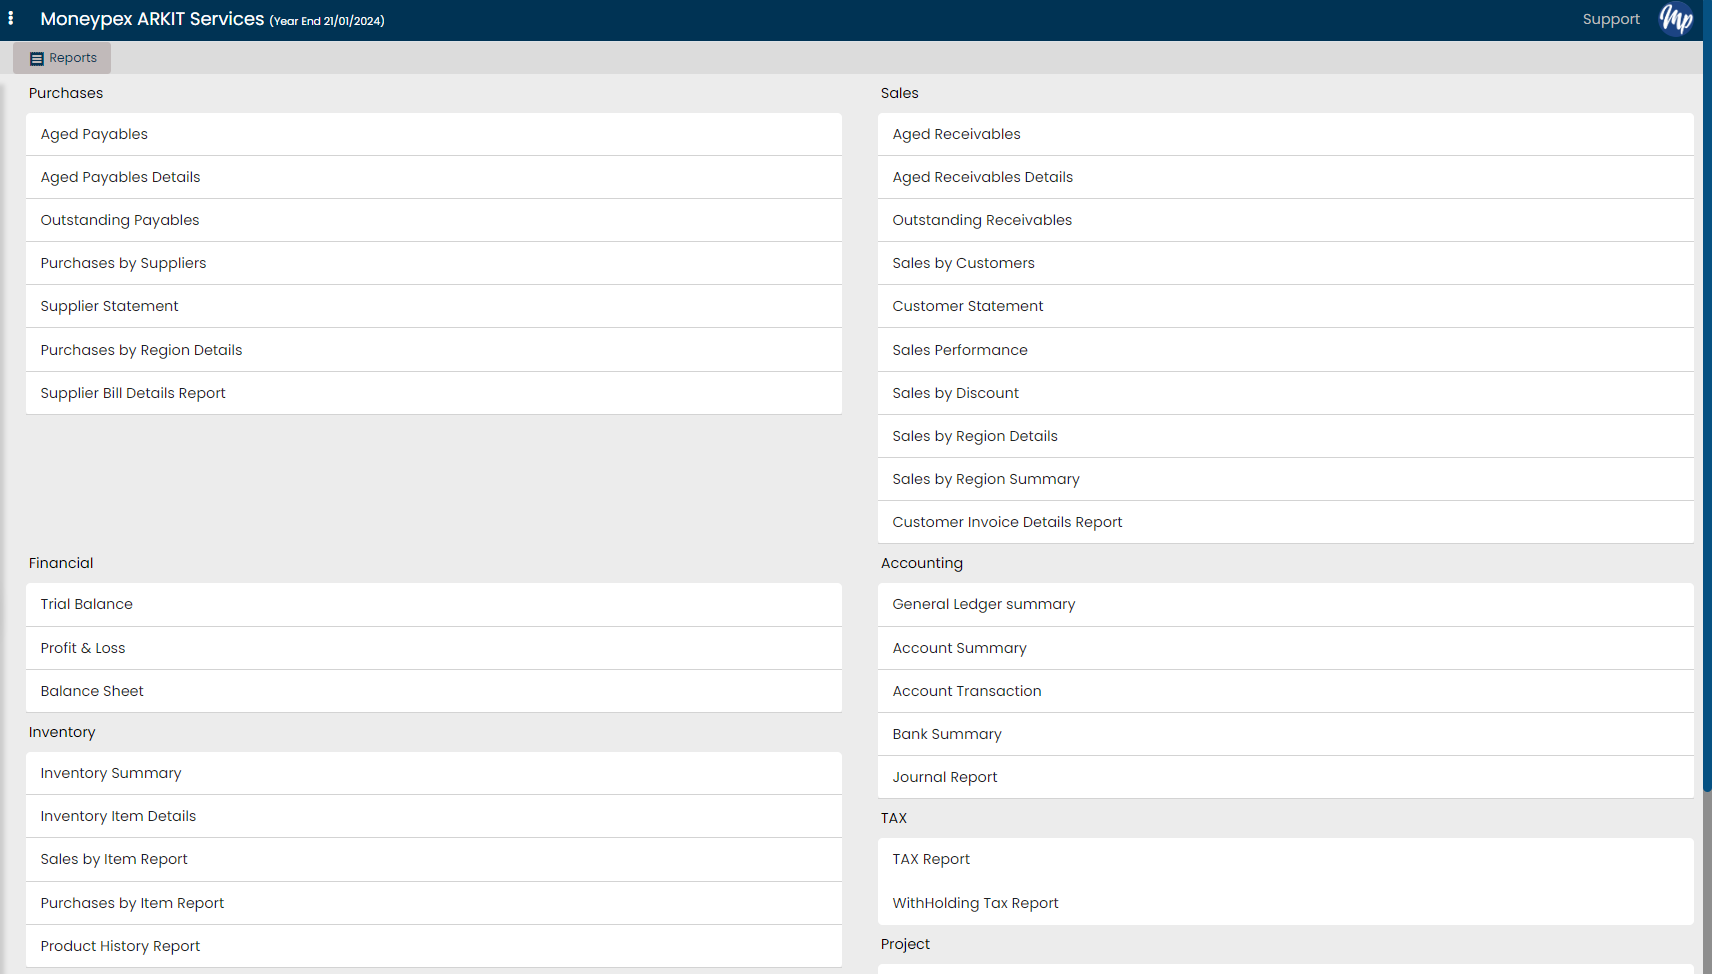Screen dimensions: 1712x974
Task: Open the Inventory Summary report
Action: point(110,773)
